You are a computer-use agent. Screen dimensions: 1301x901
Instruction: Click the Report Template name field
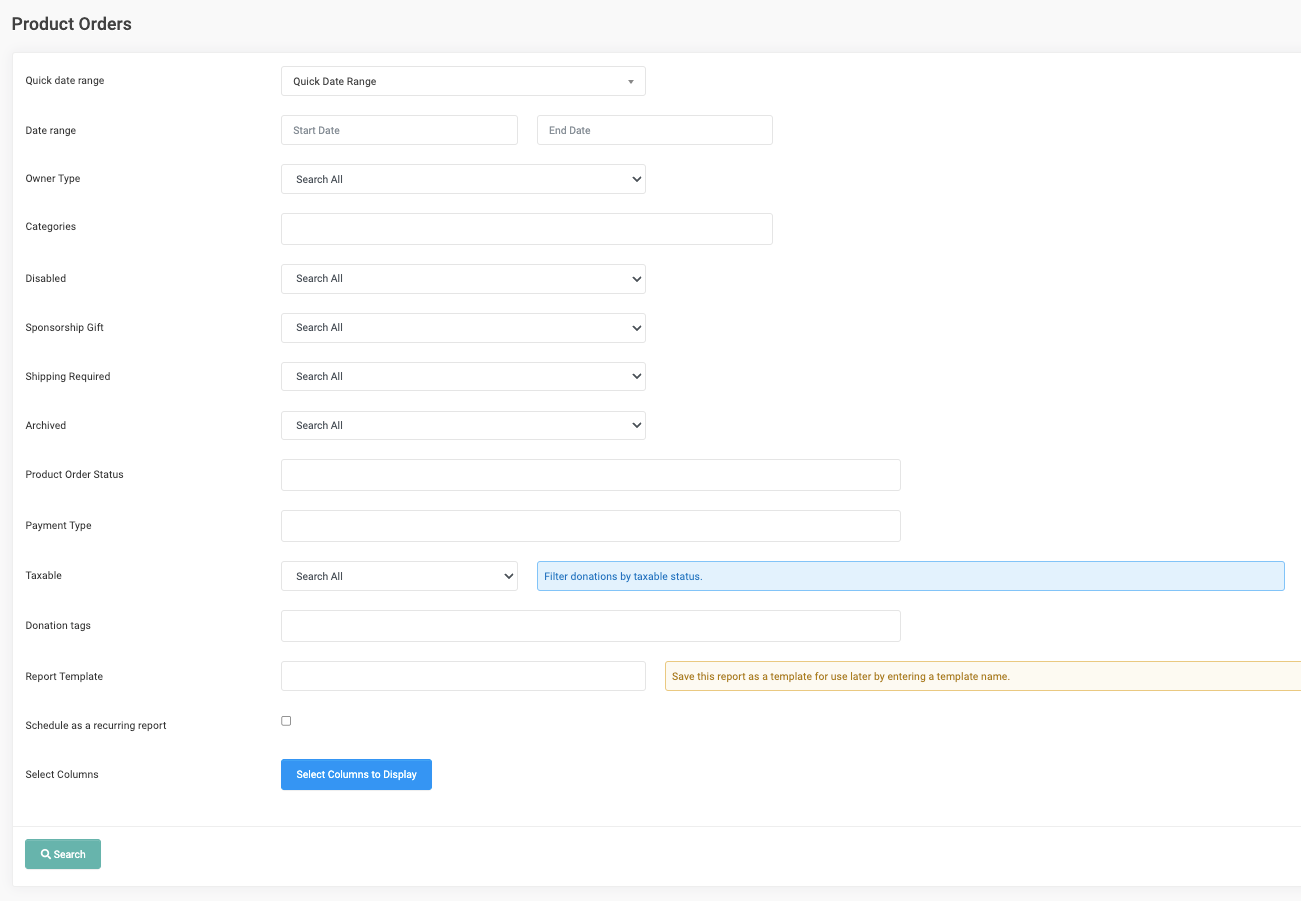(x=462, y=675)
